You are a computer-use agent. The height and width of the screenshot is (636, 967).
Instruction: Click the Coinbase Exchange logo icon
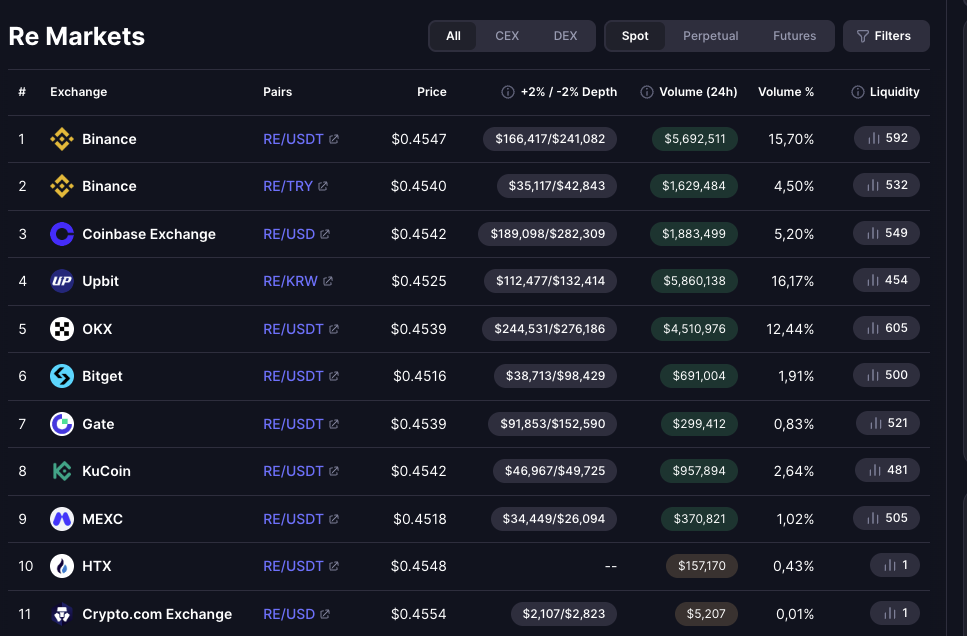[x=62, y=234]
